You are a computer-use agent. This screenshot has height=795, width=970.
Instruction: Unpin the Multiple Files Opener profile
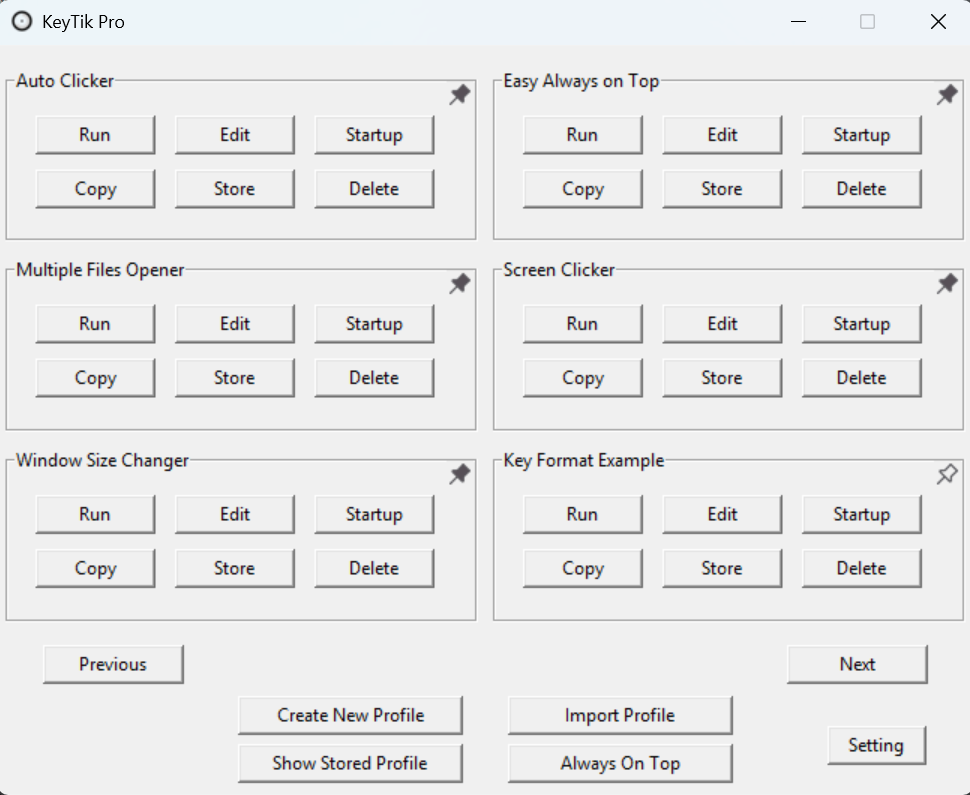[x=460, y=283]
